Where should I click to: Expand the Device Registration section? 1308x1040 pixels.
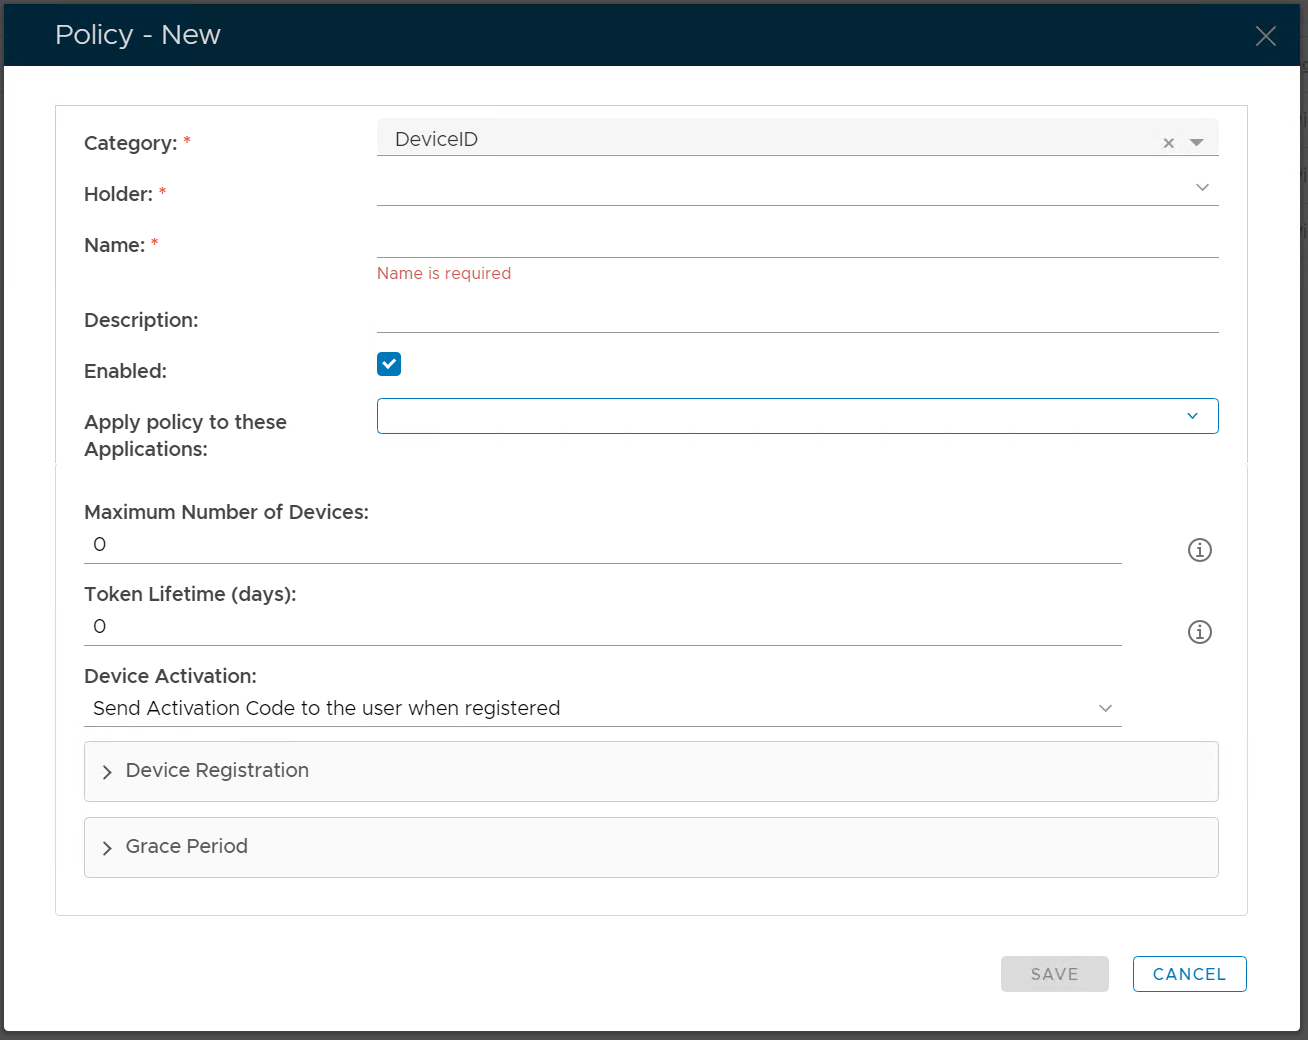pos(217,771)
